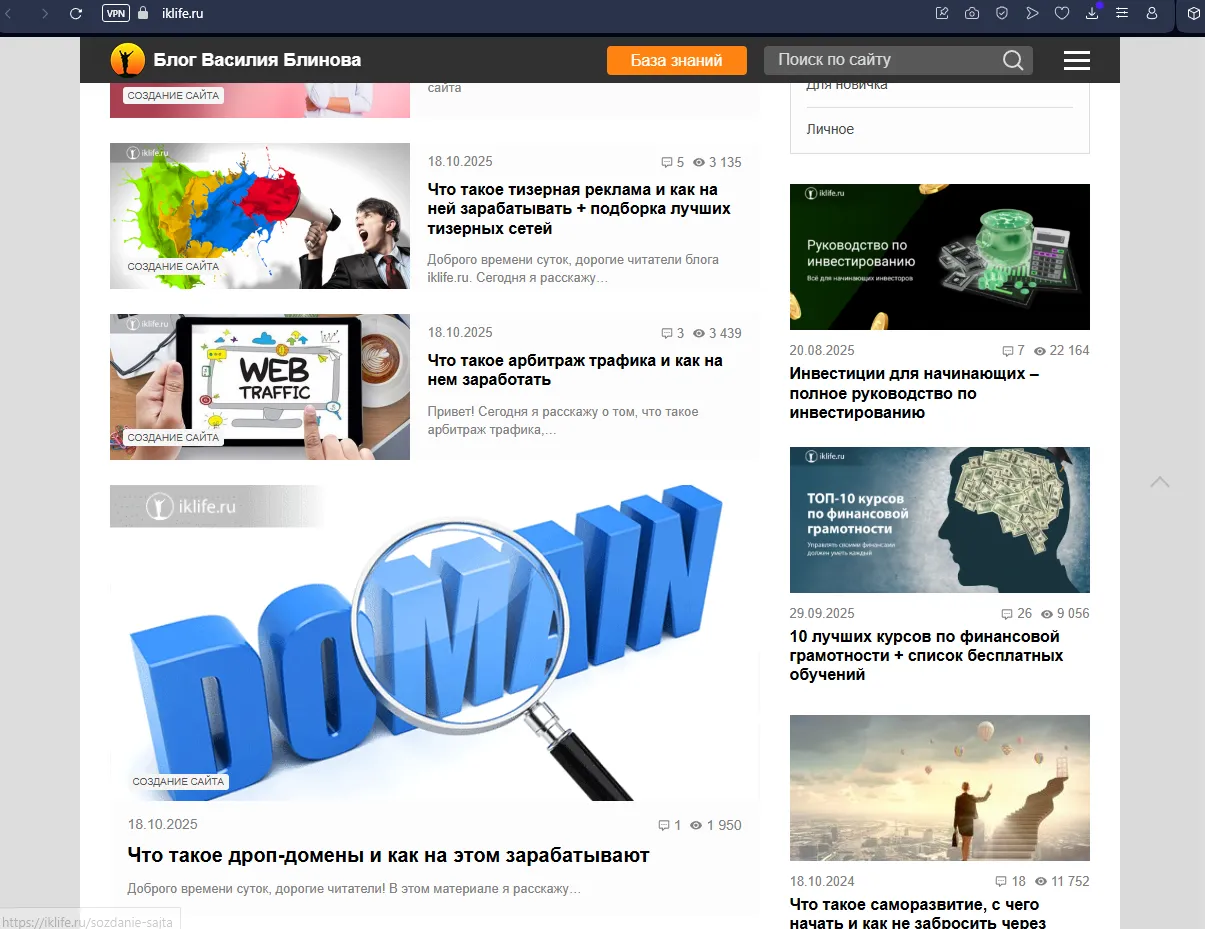Reload the page with the refresh icon

[x=76, y=13]
